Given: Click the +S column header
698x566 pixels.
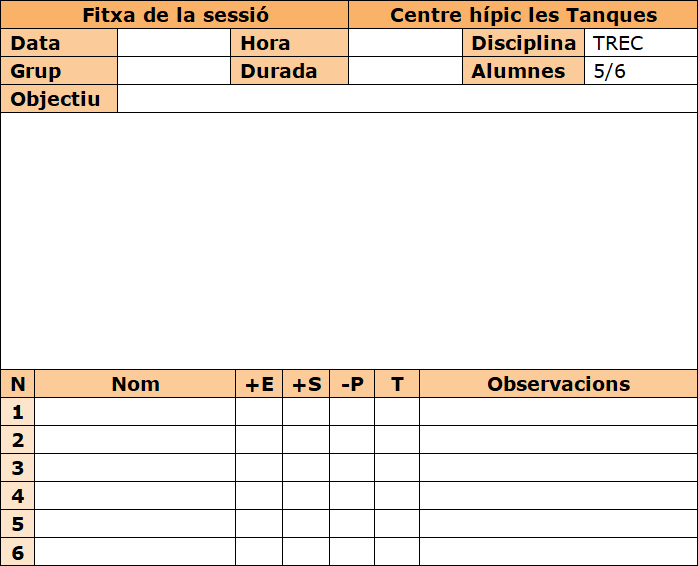Looking at the screenshot, I should (306, 384).
